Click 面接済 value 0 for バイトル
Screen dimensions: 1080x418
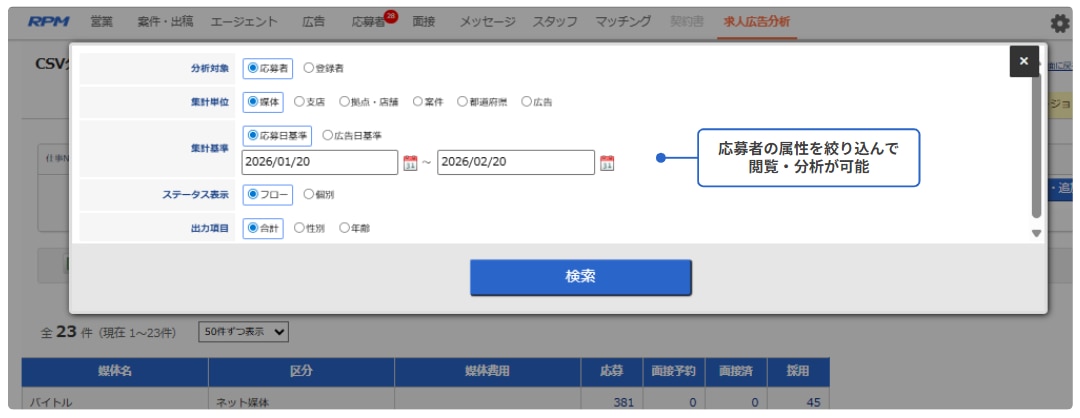pos(754,402)
